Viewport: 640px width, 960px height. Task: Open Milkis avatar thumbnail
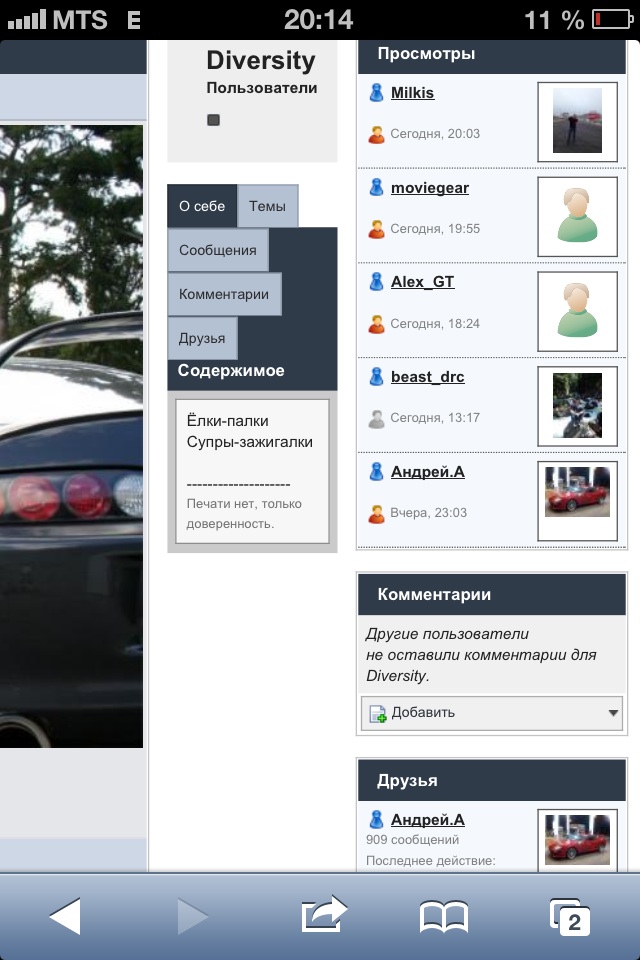pyautogui.click(x=577, y=121)
